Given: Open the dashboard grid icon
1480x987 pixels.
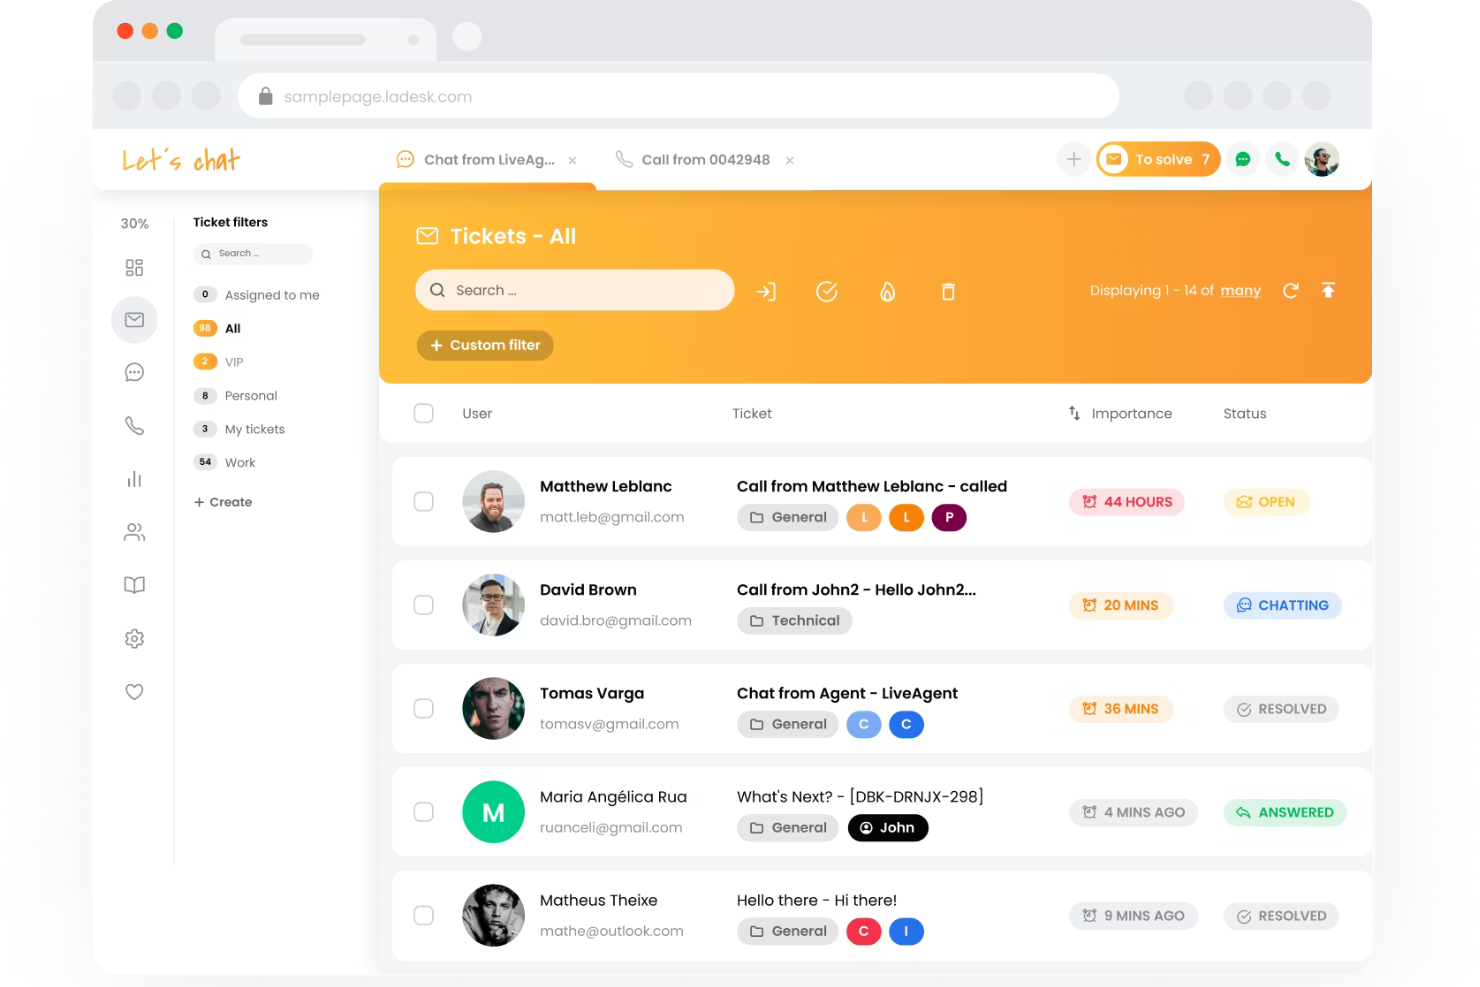Looking at the screenshot, I should pos(134,267).
